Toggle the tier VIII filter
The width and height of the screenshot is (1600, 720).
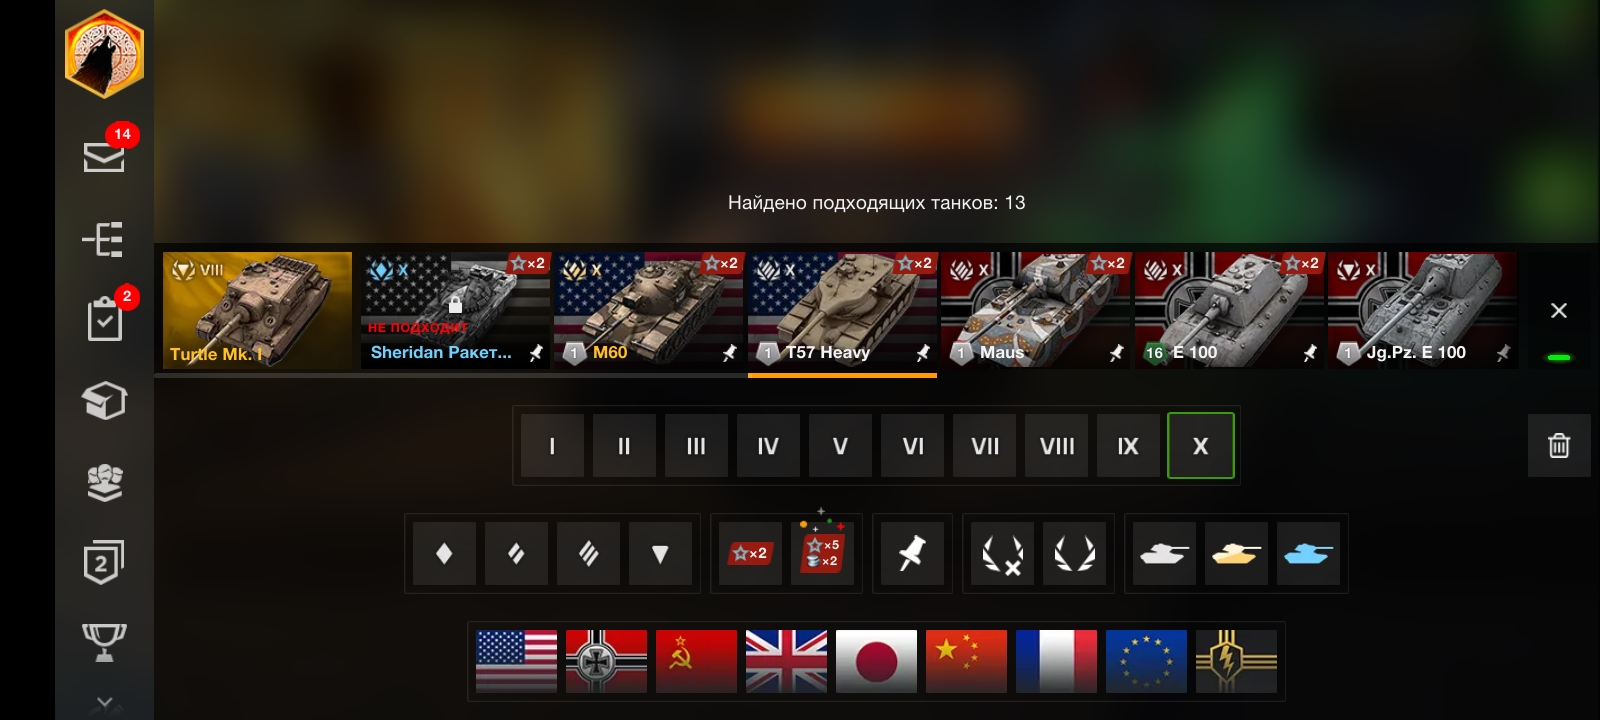tap(1057, 446)
